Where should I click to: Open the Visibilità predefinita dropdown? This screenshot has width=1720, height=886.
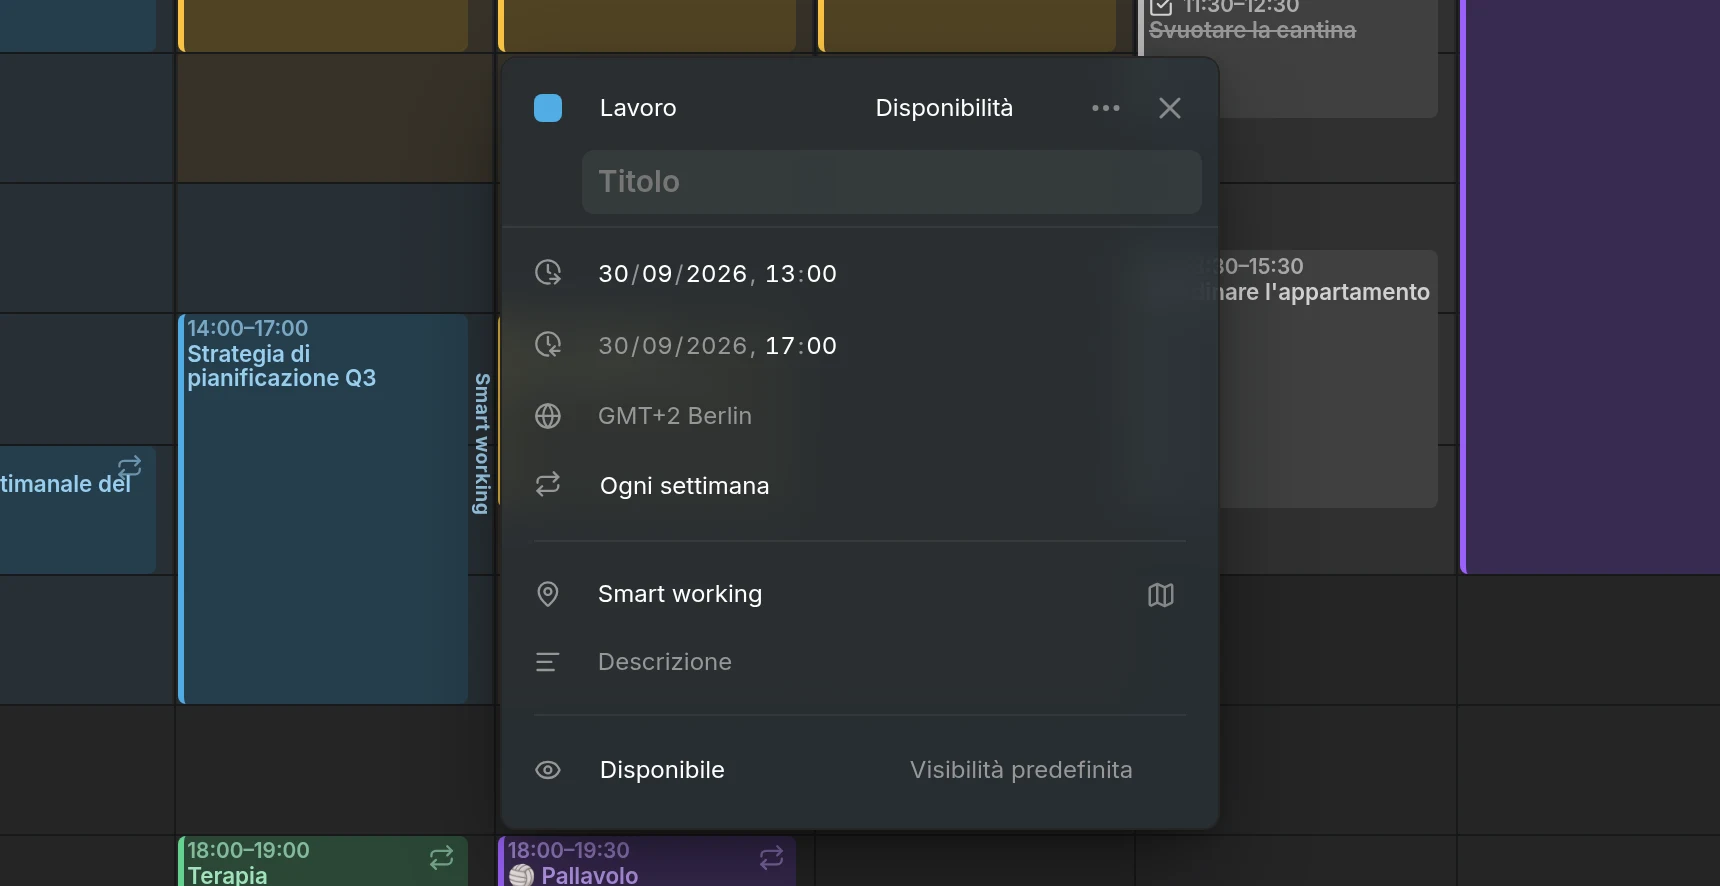[x=1021, y=770]
